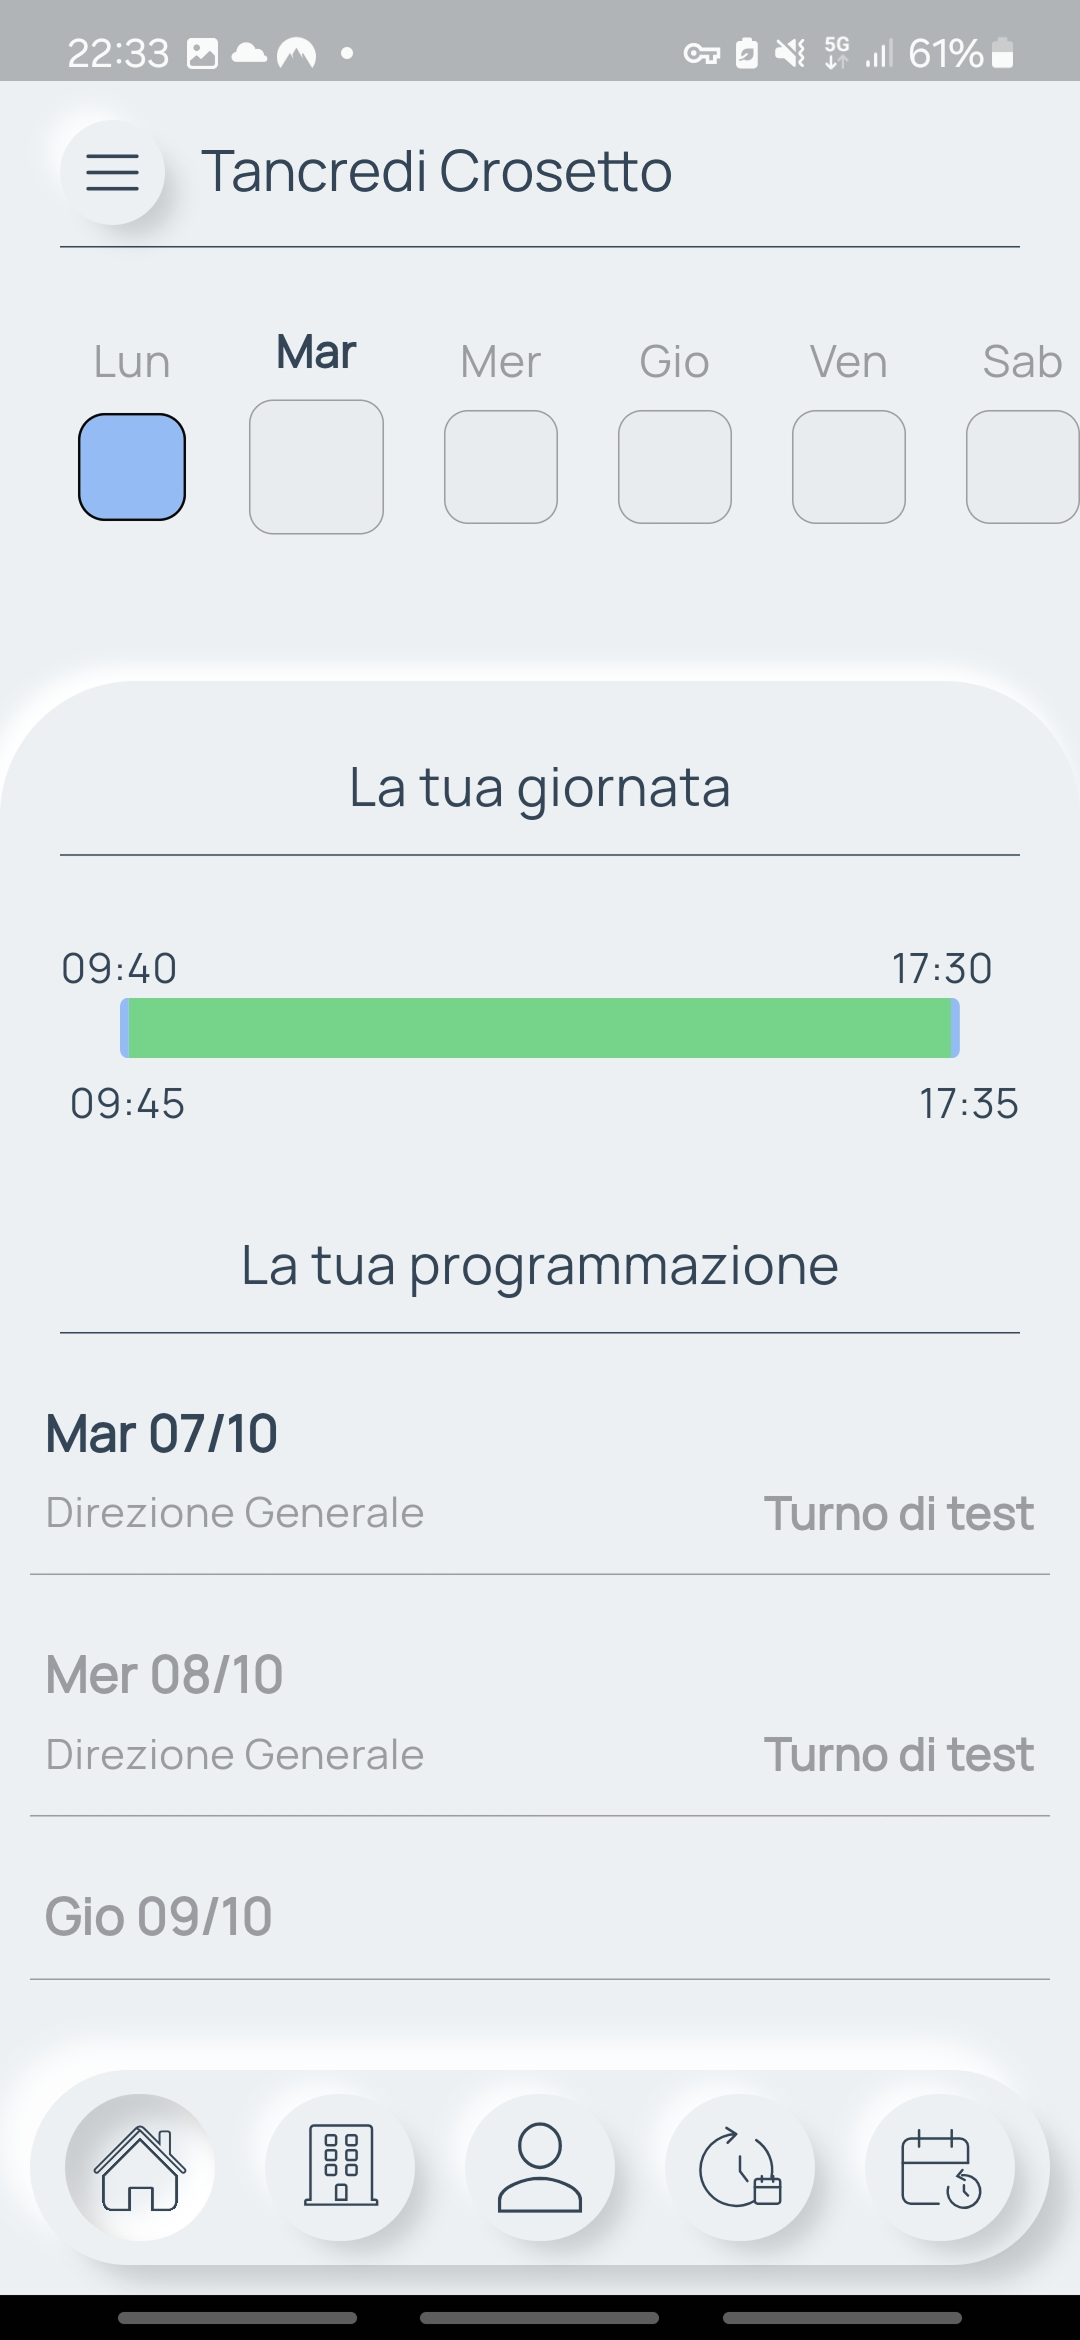Open the user profile icon
The width and height of the screenshot is (1080, 2340).
click(540, 2168)
